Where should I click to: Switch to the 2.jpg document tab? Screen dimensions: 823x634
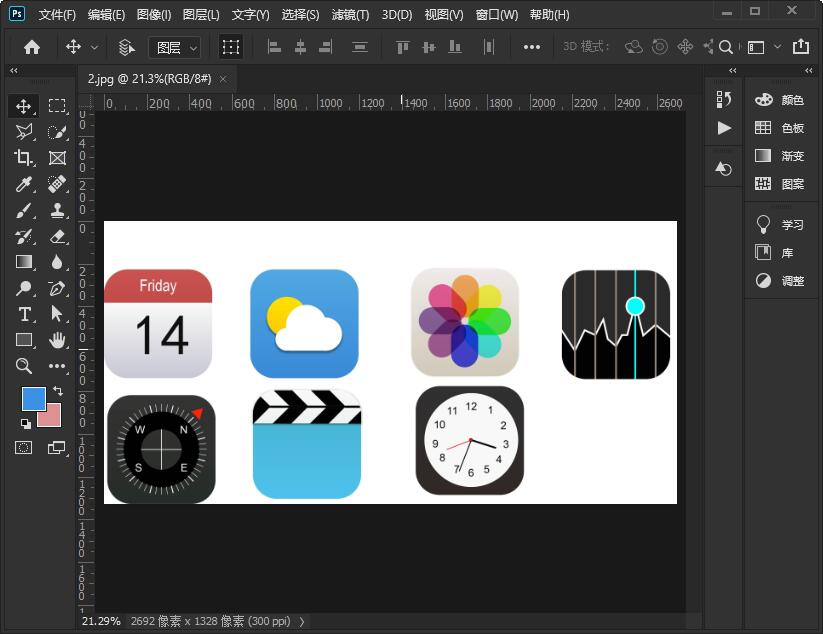coord(149,79)
